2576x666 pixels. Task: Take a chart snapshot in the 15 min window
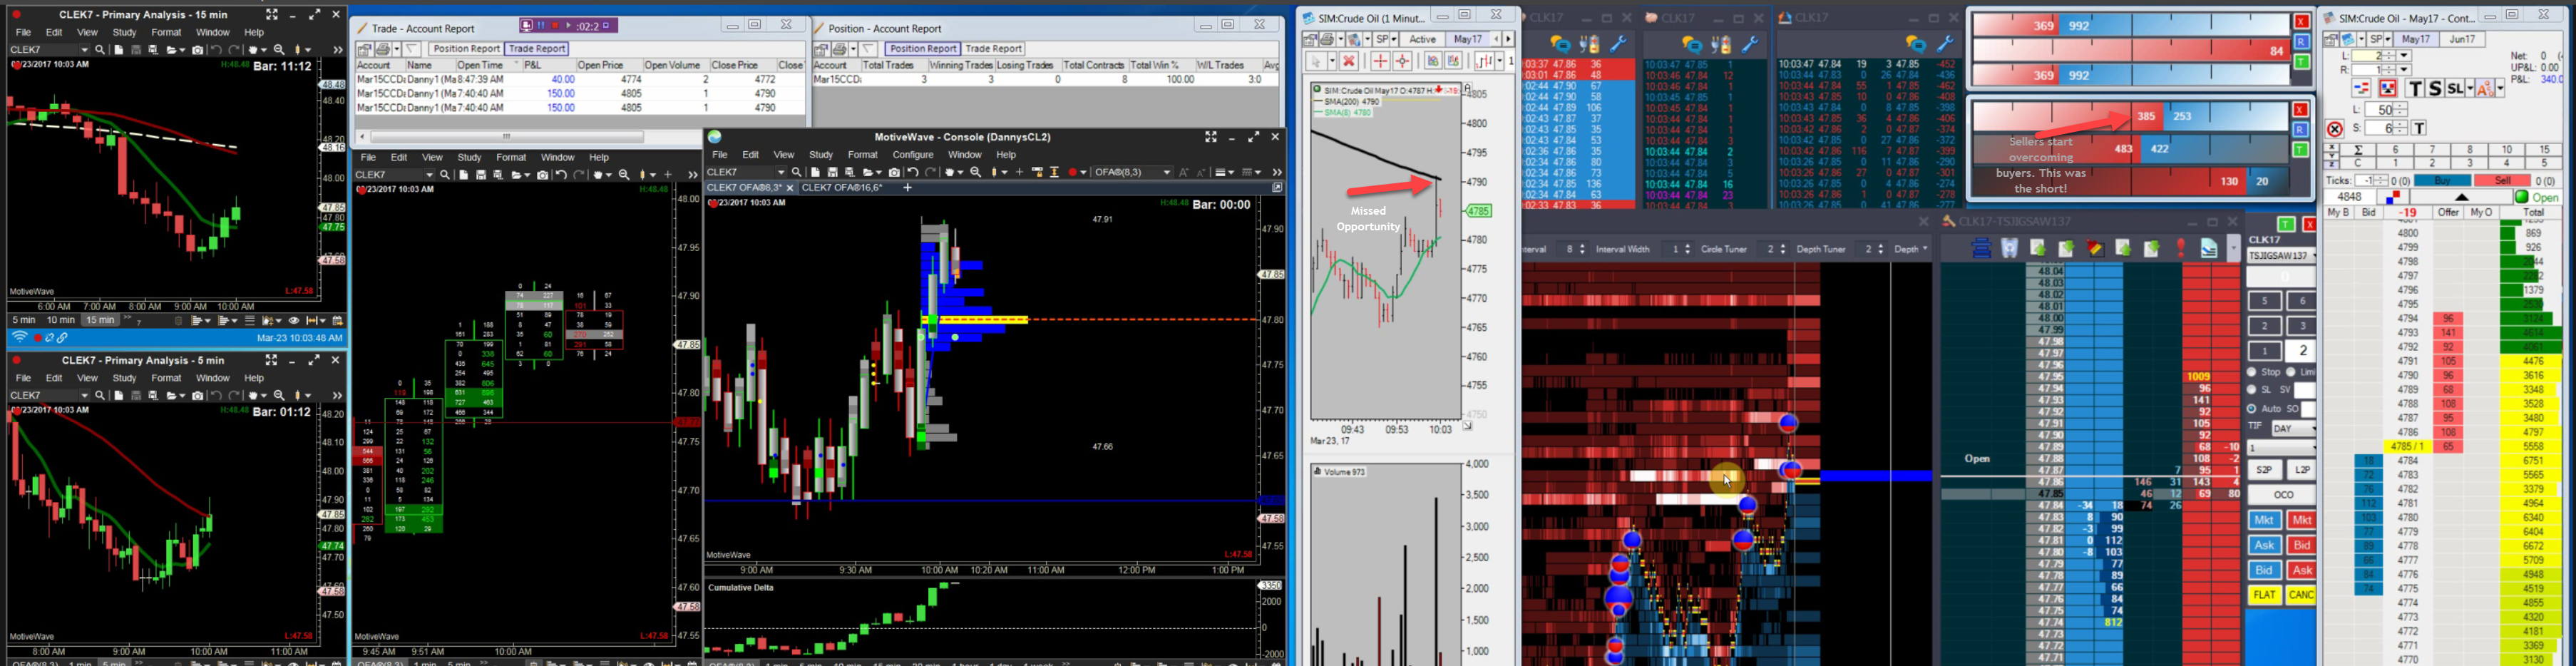[x=197, y=49]
